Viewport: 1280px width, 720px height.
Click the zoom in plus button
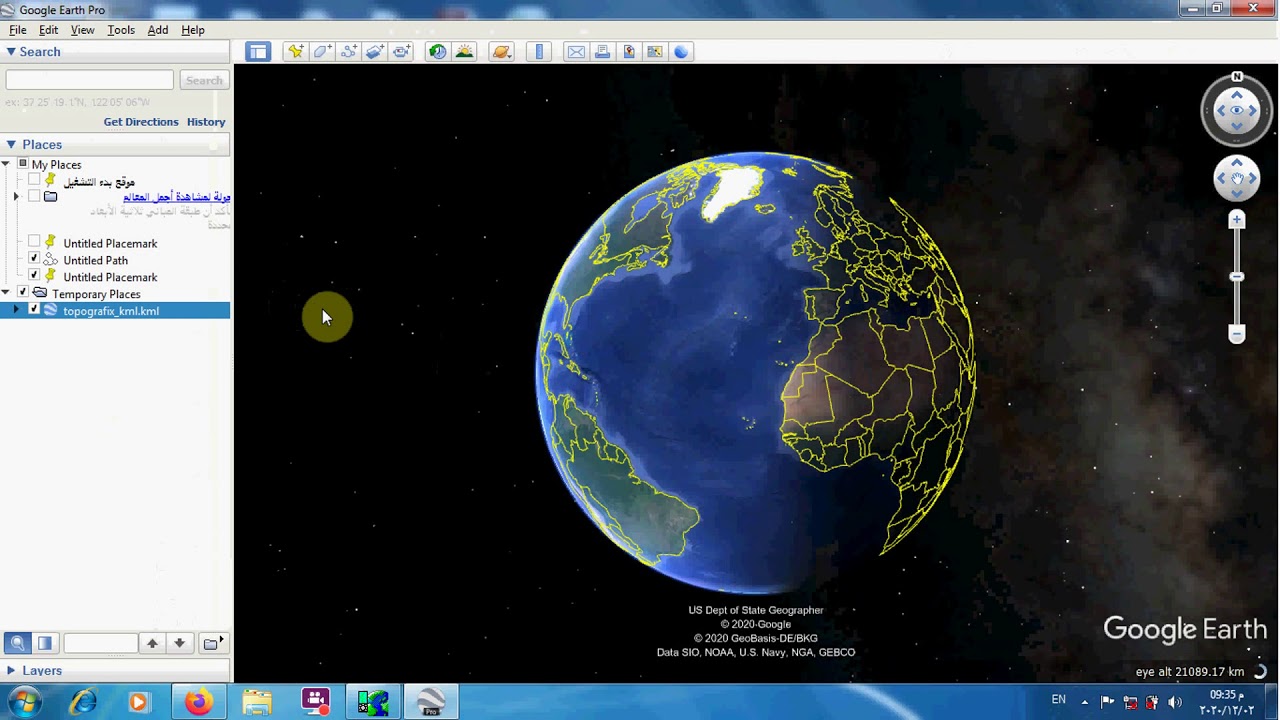(x=1237, y=219)
